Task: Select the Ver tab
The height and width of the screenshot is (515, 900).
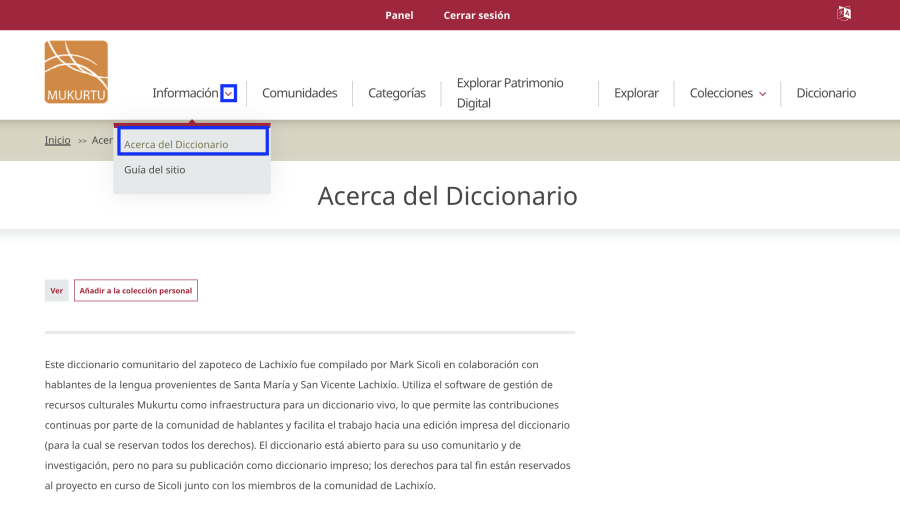Action: coord(56,291)
